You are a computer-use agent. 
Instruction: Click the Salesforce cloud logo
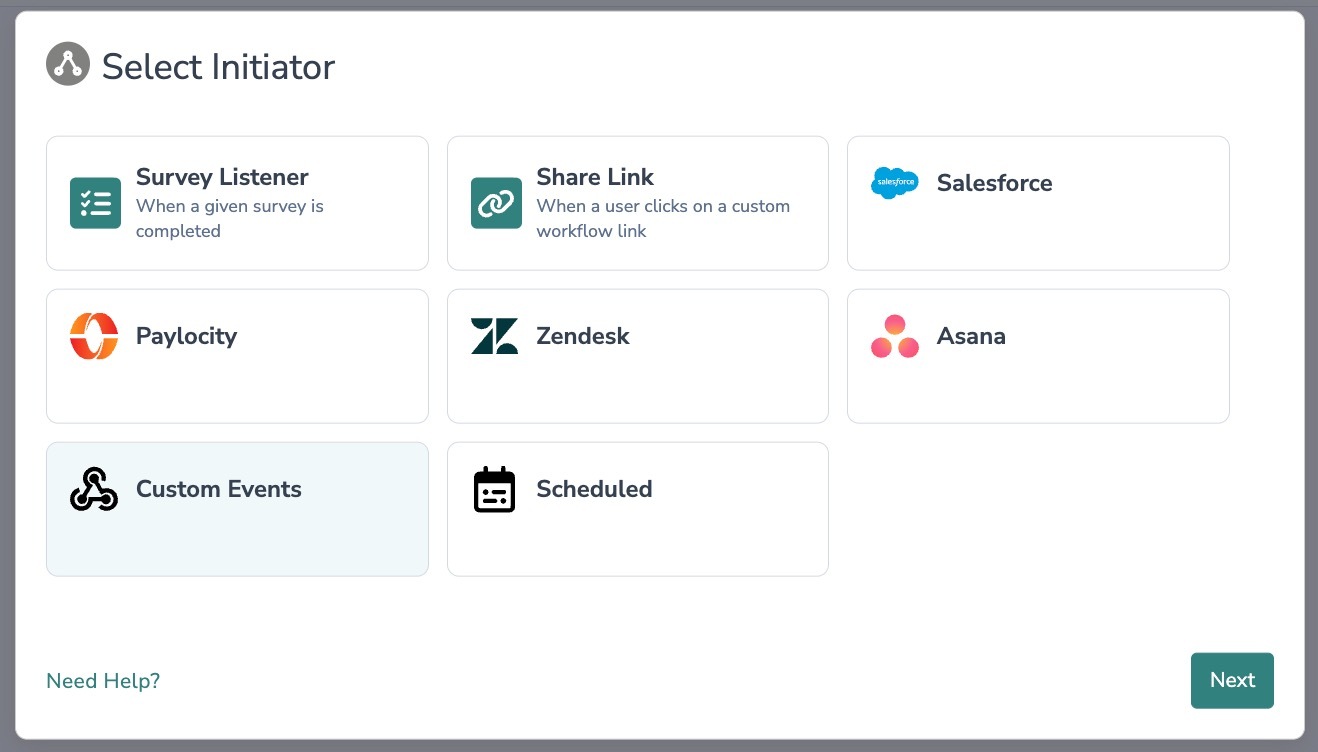point(895,183)
